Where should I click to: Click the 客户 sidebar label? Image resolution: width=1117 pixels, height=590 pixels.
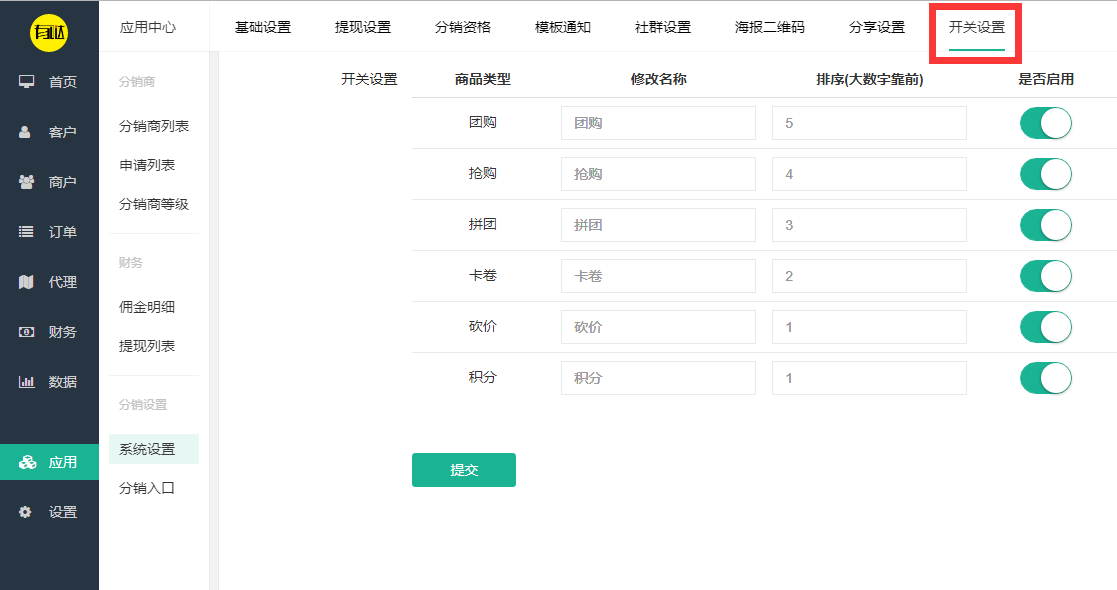(x=63, y=133)
